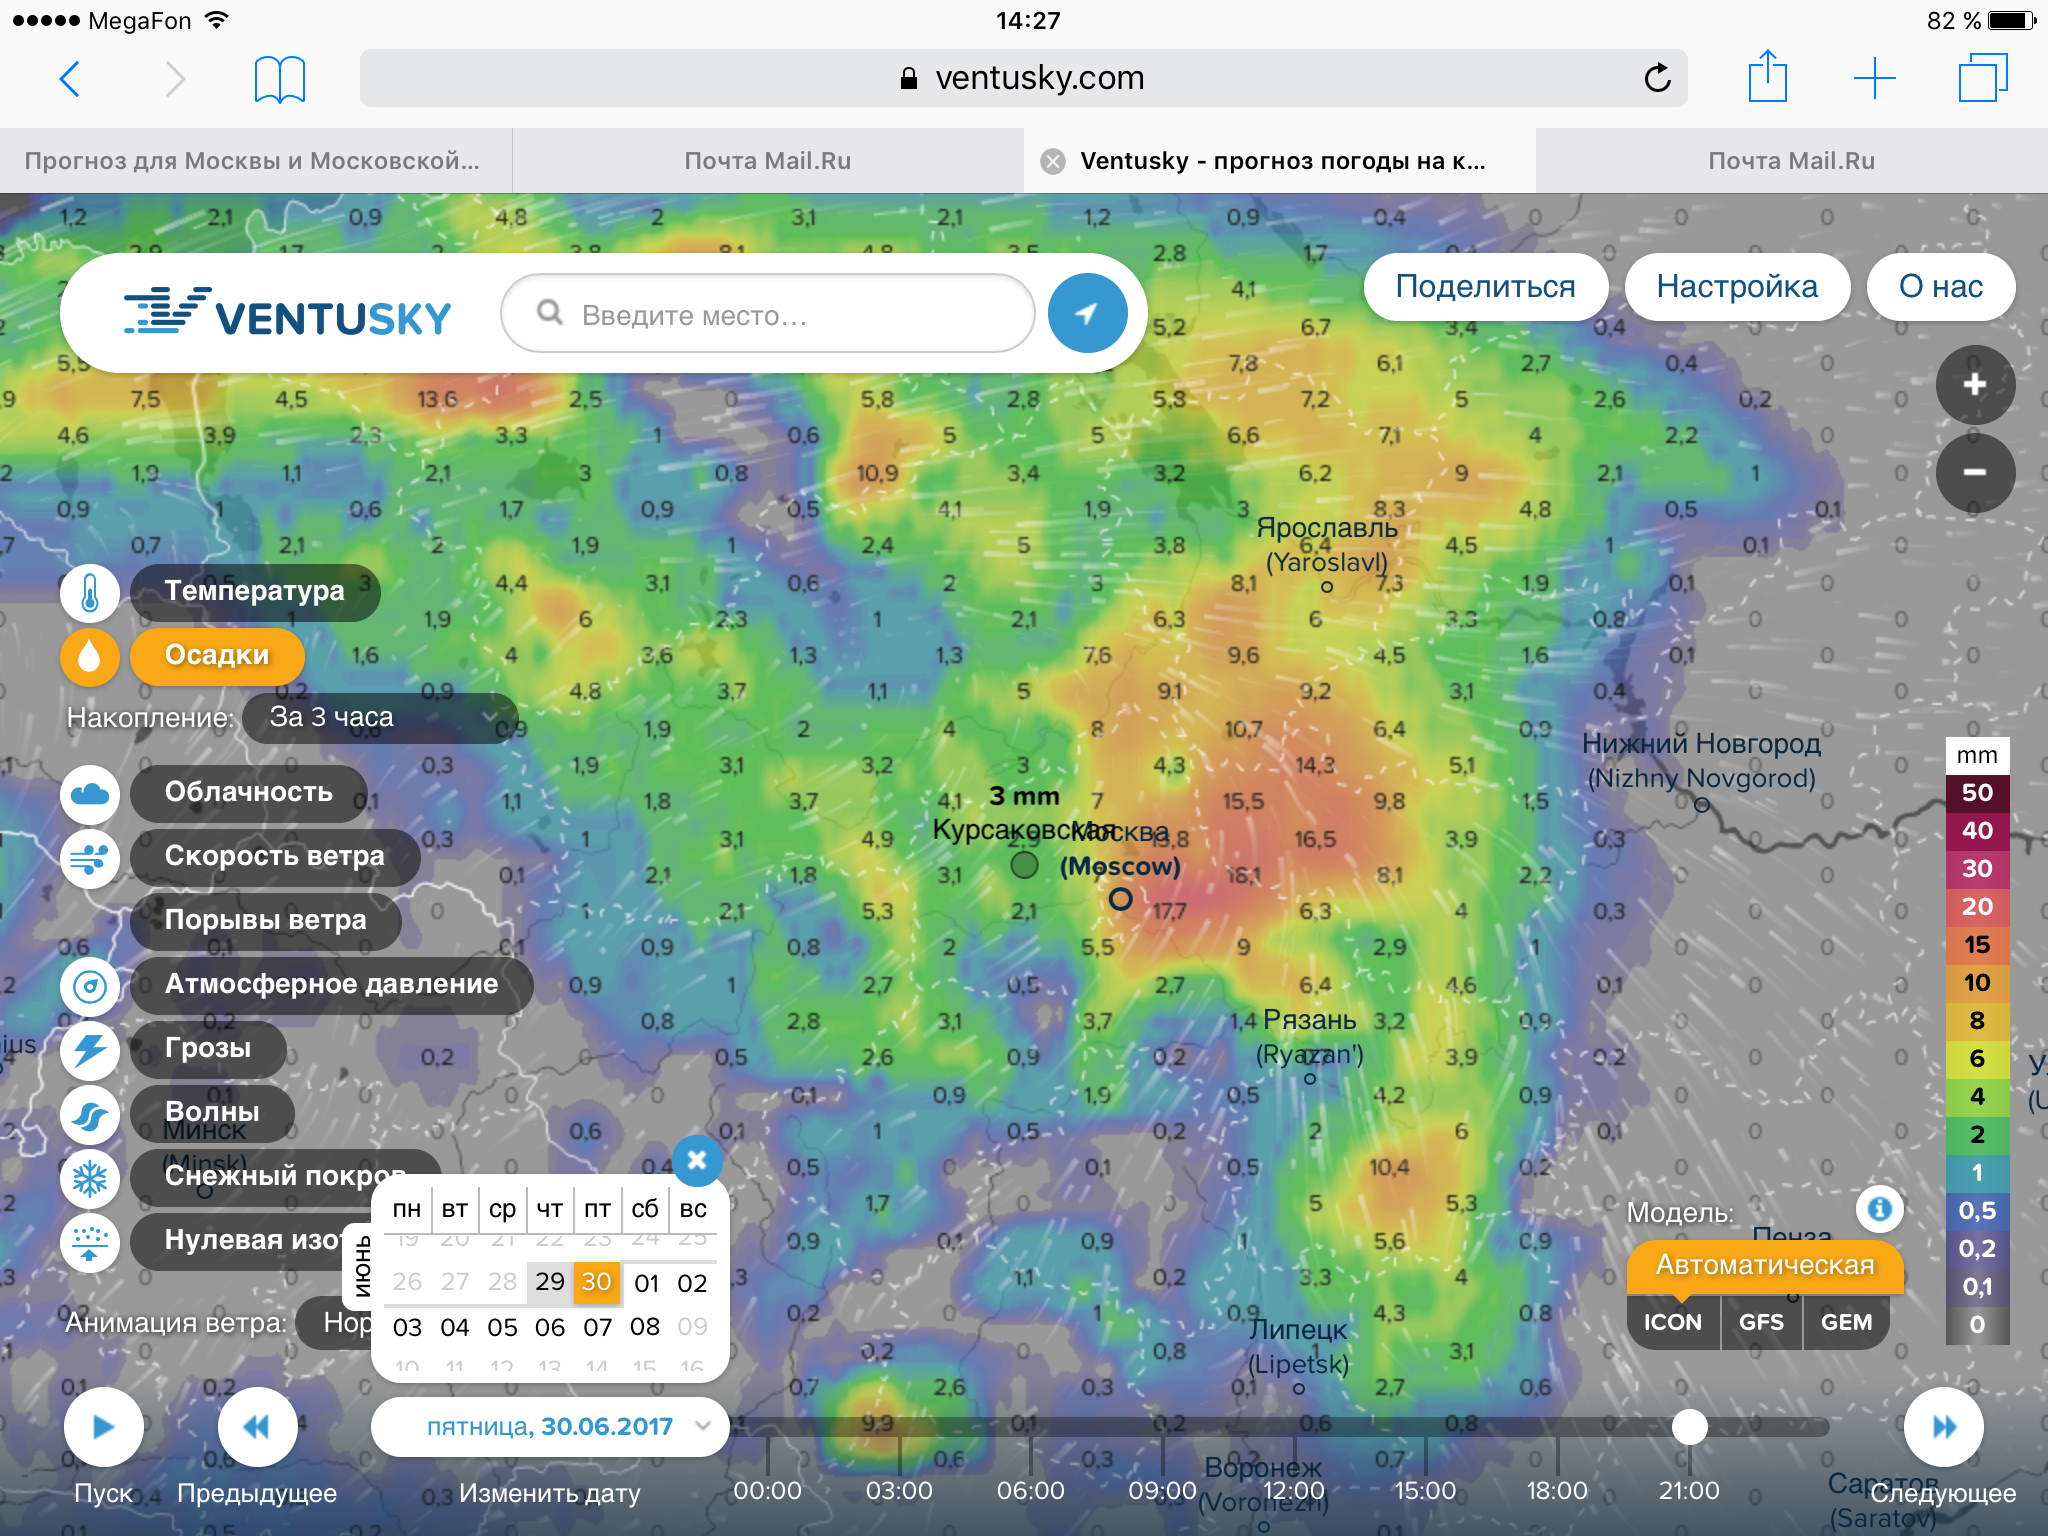Click the temperature thermometer icon
Image resolution: width=2048 pixels, height=1536 pixels.
(90, 592)
